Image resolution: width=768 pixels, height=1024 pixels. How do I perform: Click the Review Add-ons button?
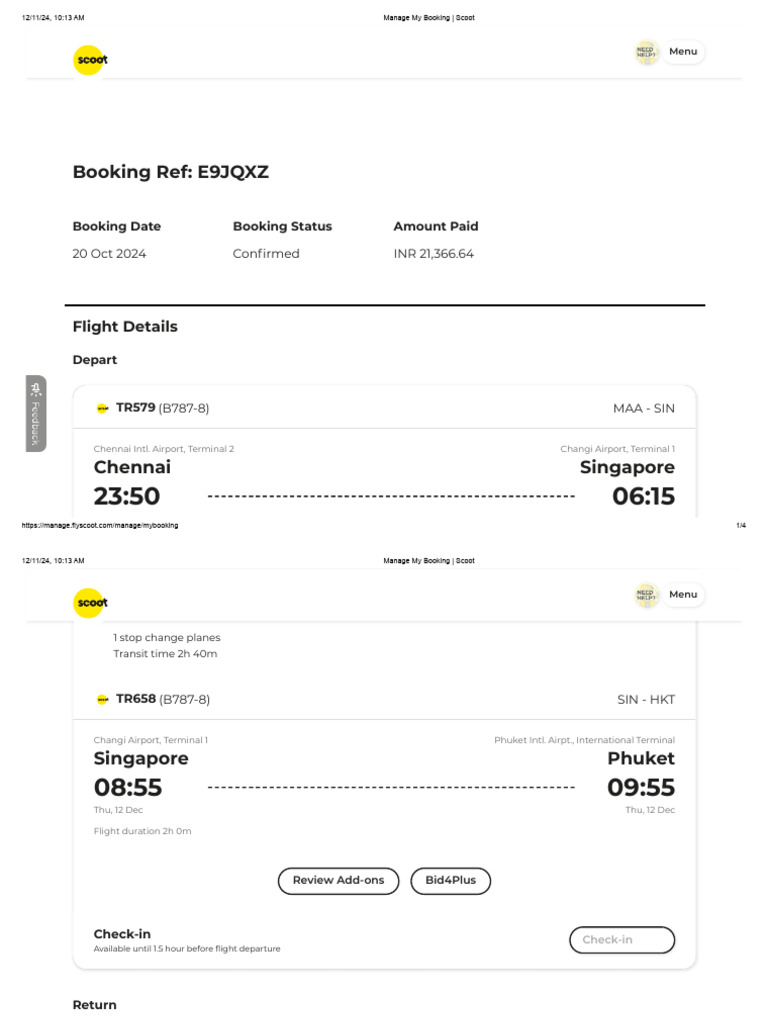pyautogui.click(x=338, y=881)
